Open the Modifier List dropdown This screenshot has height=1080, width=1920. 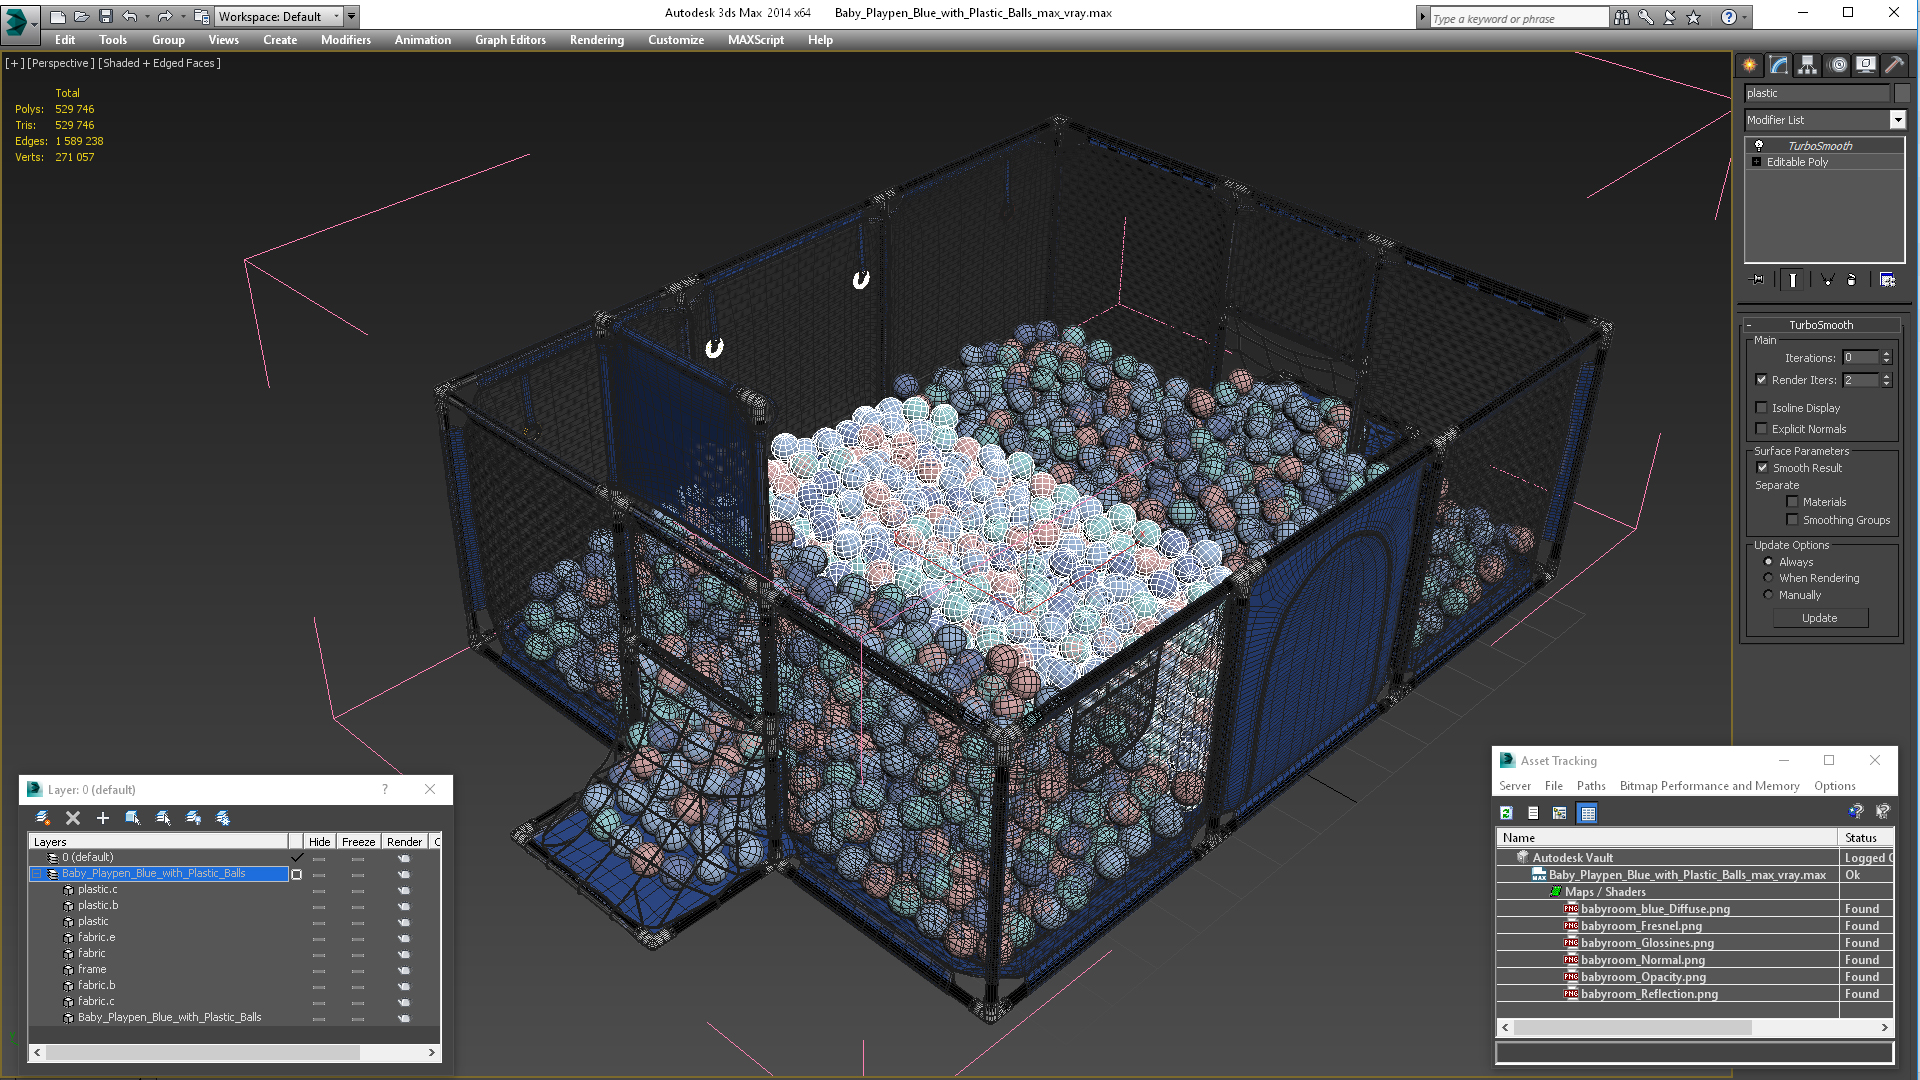pyautogui.click(x=1897, y=120)
